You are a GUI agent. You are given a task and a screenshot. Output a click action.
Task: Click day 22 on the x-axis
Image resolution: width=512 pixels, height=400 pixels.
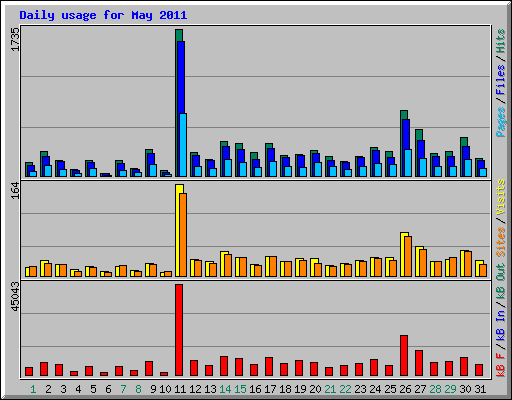[345, 389]
